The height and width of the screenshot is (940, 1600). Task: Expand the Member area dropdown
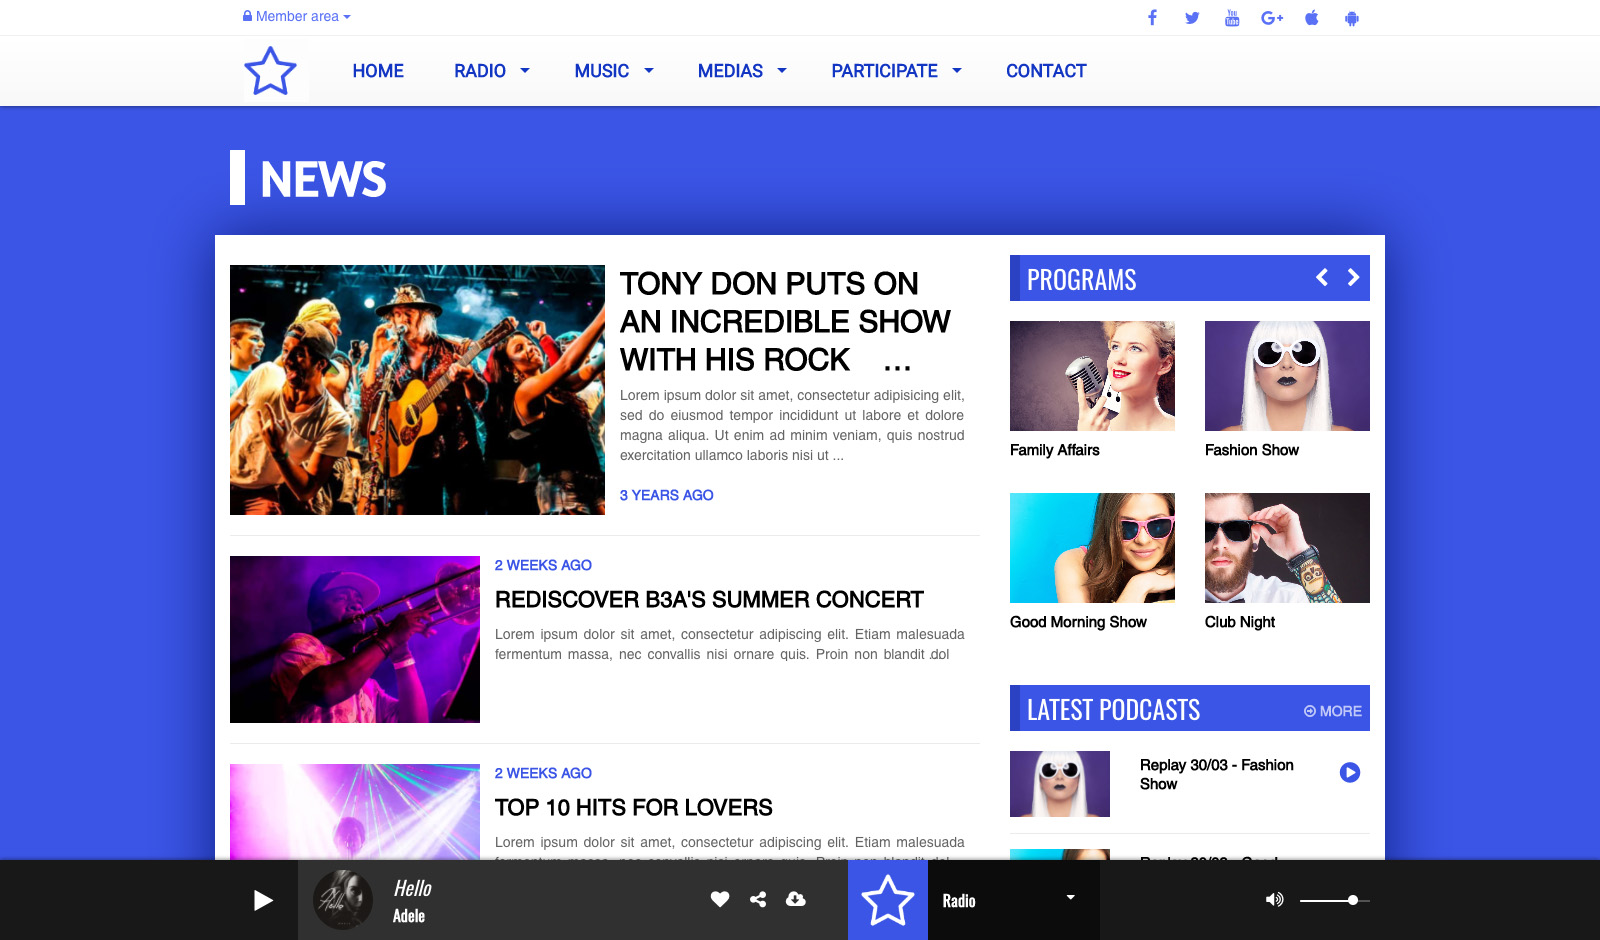(296, 16)
